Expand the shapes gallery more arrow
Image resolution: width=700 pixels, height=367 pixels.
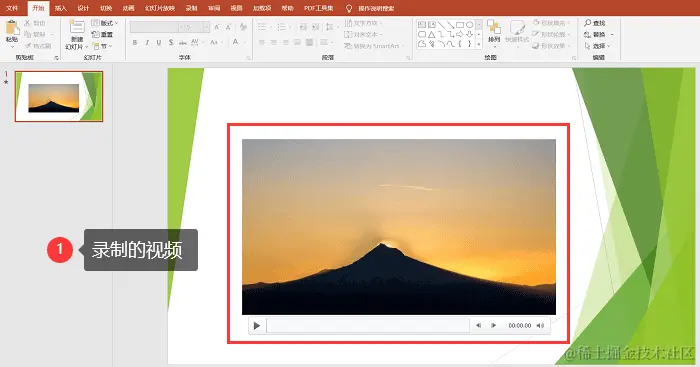(x=479, y=44)
